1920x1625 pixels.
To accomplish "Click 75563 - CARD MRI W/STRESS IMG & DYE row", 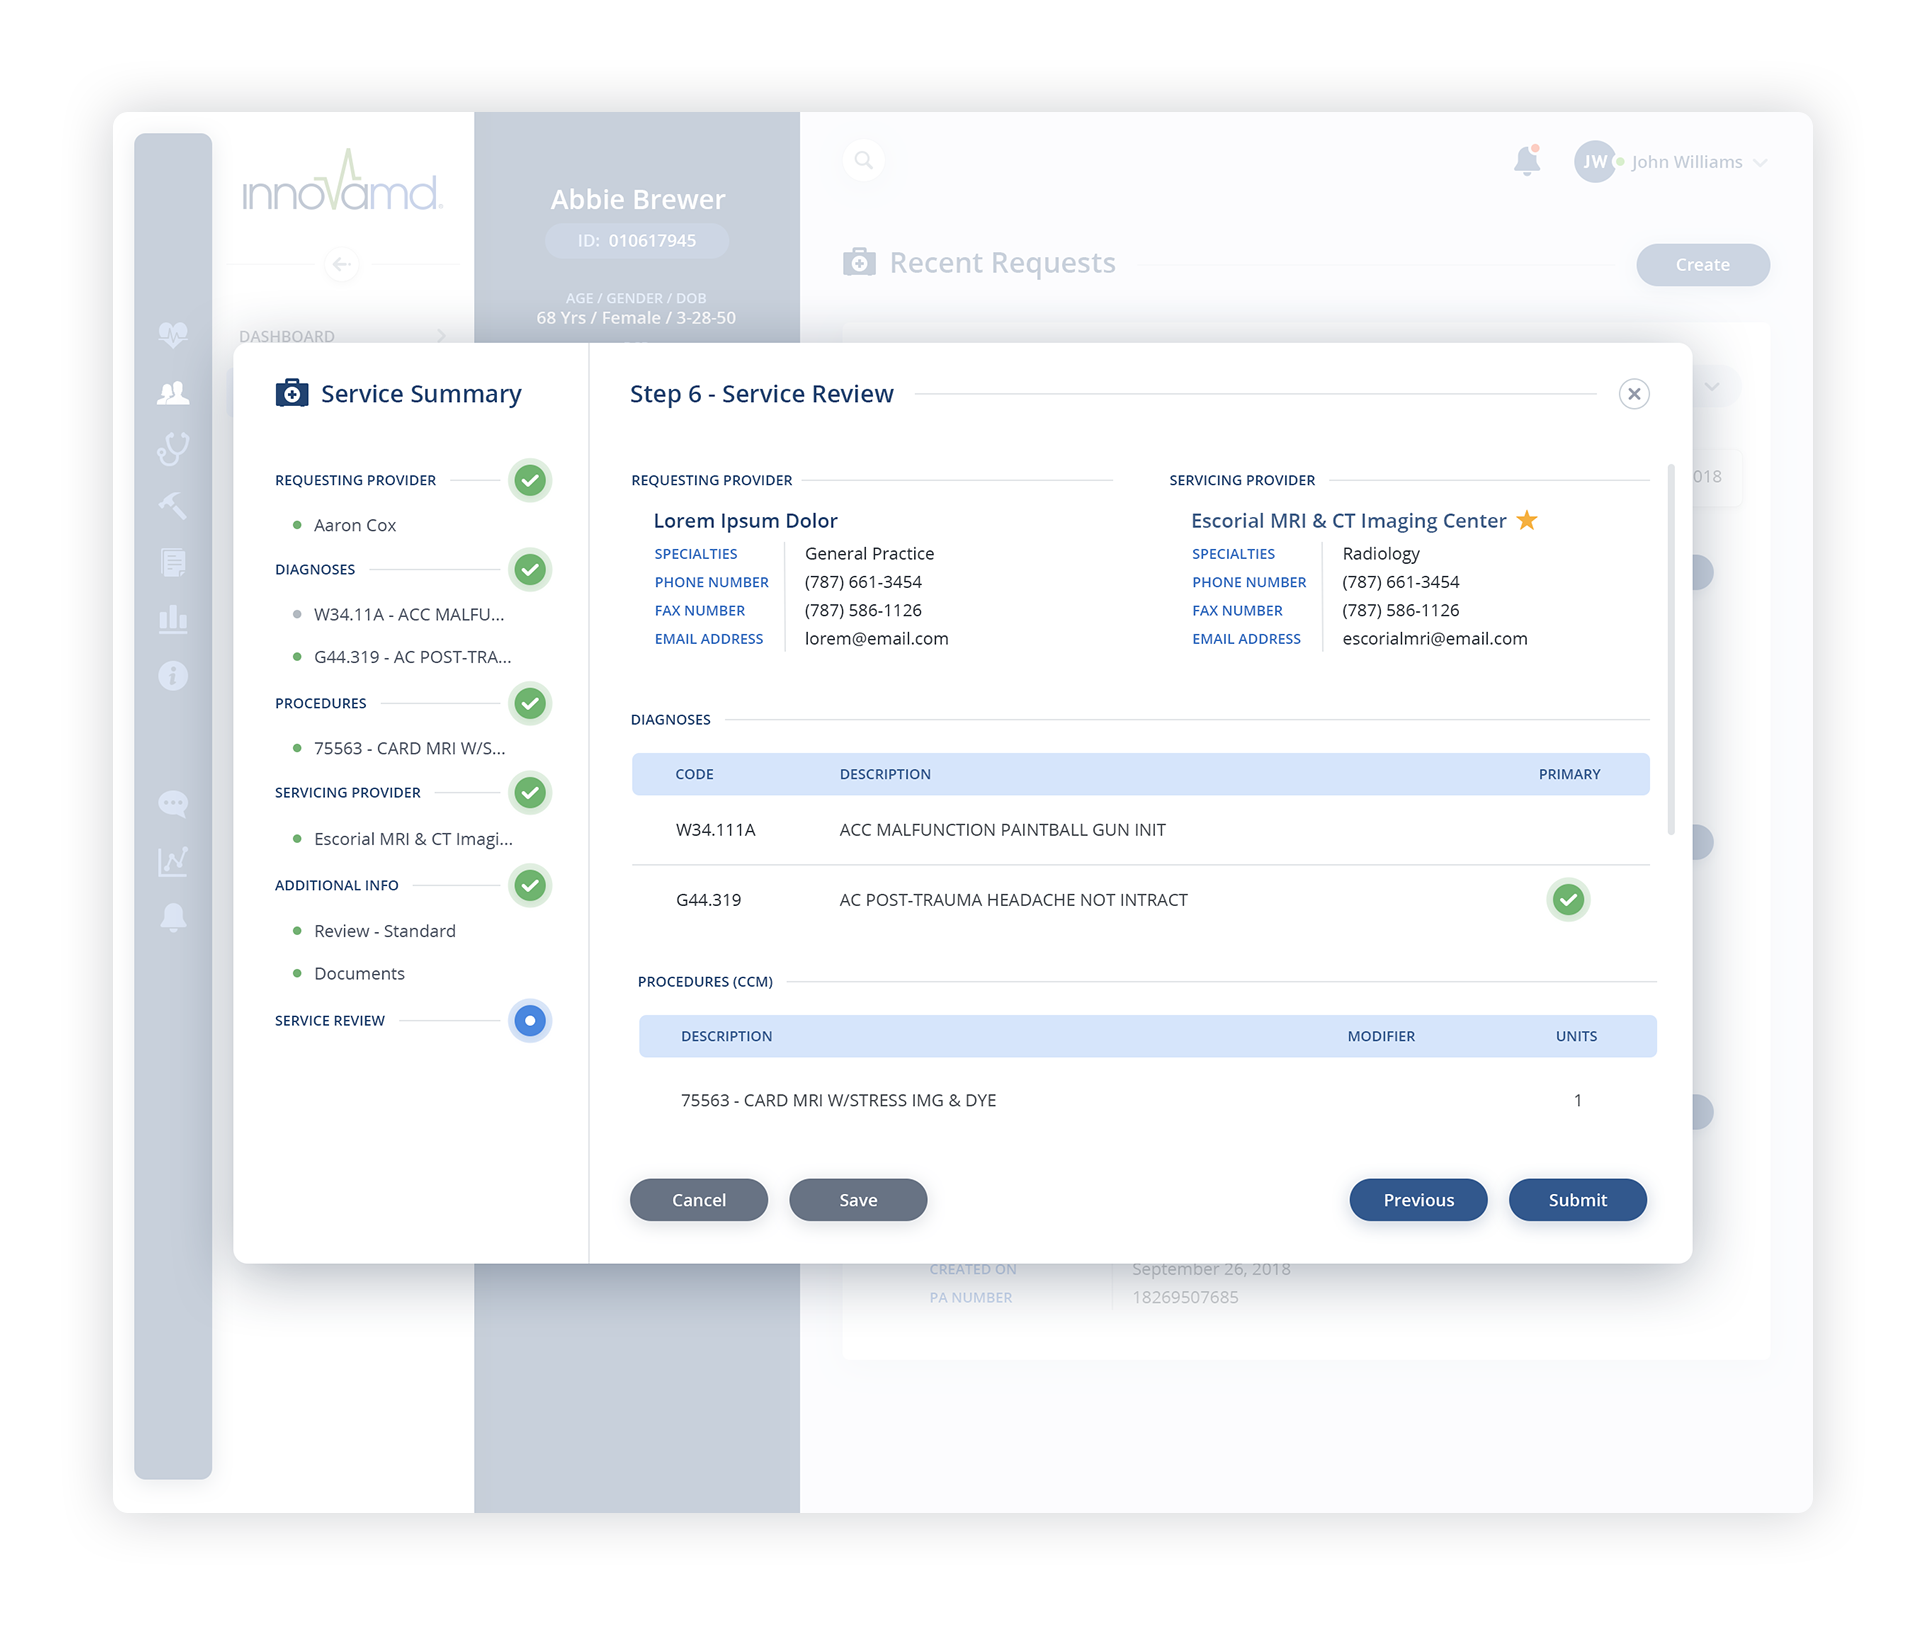I will 1148,1100.
